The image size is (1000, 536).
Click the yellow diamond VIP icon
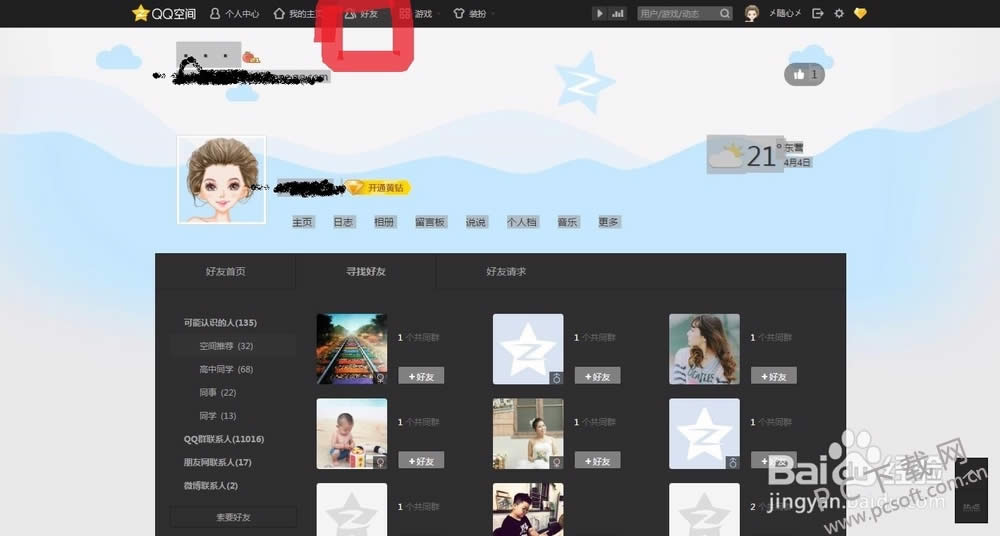pos(860,13)
